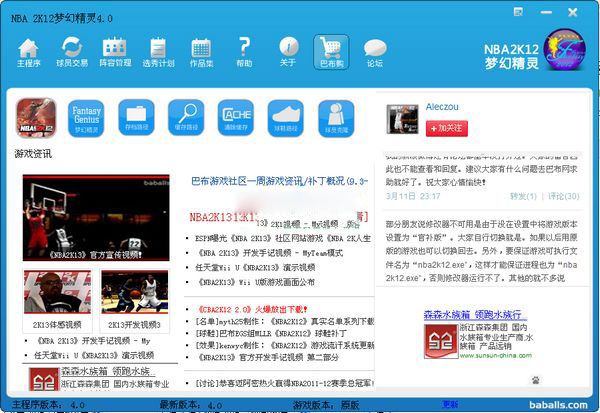This screenshot has height=413, width=600.
Task: Click the Aleczou profile avatar
Action: coord(402,119)
